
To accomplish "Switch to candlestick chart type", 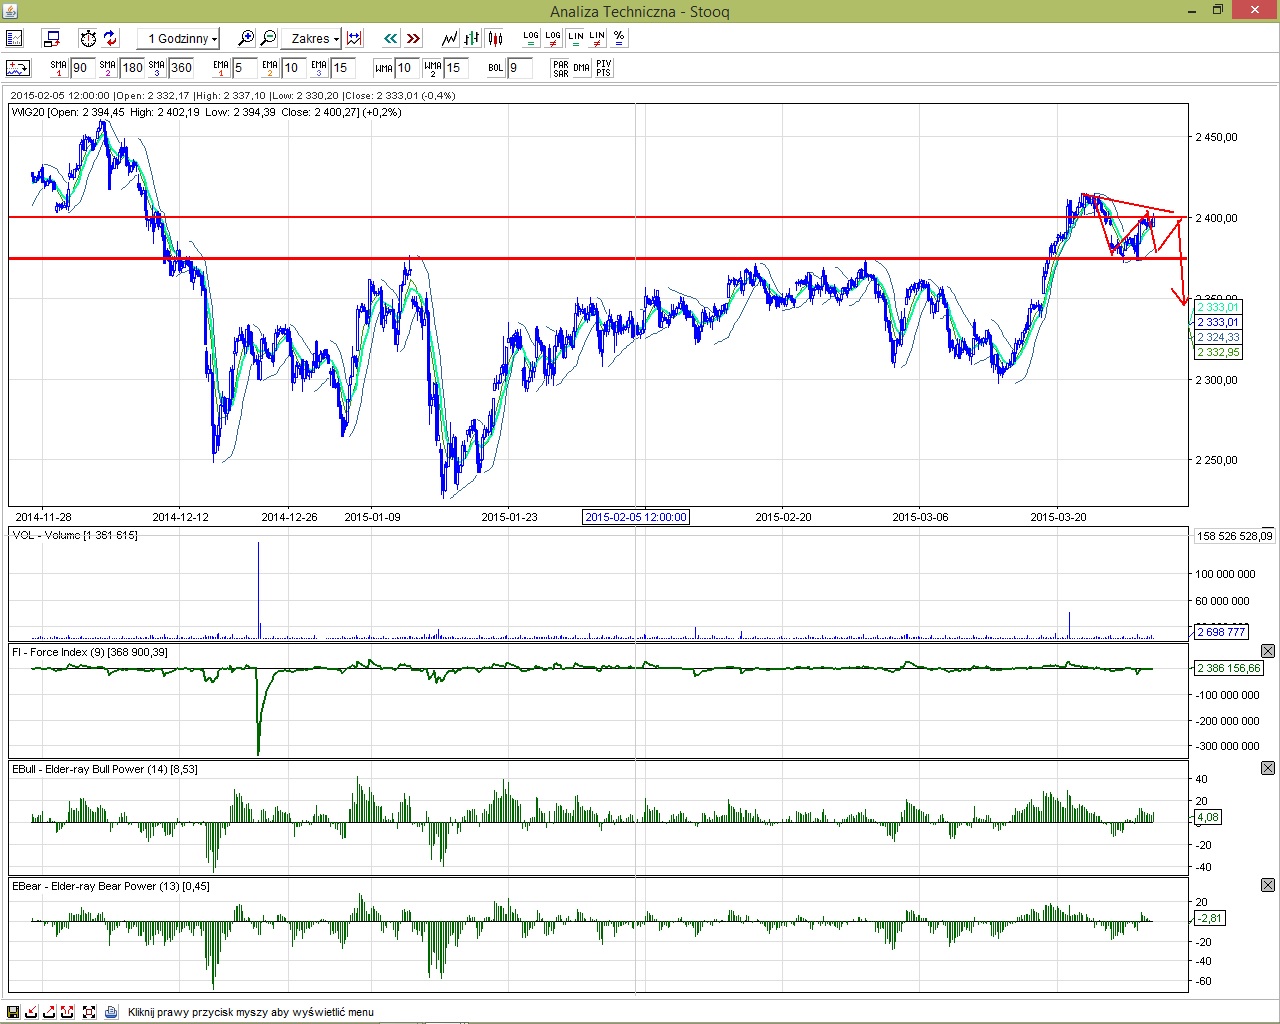I will pyautogui.click(x=495, y=38).
